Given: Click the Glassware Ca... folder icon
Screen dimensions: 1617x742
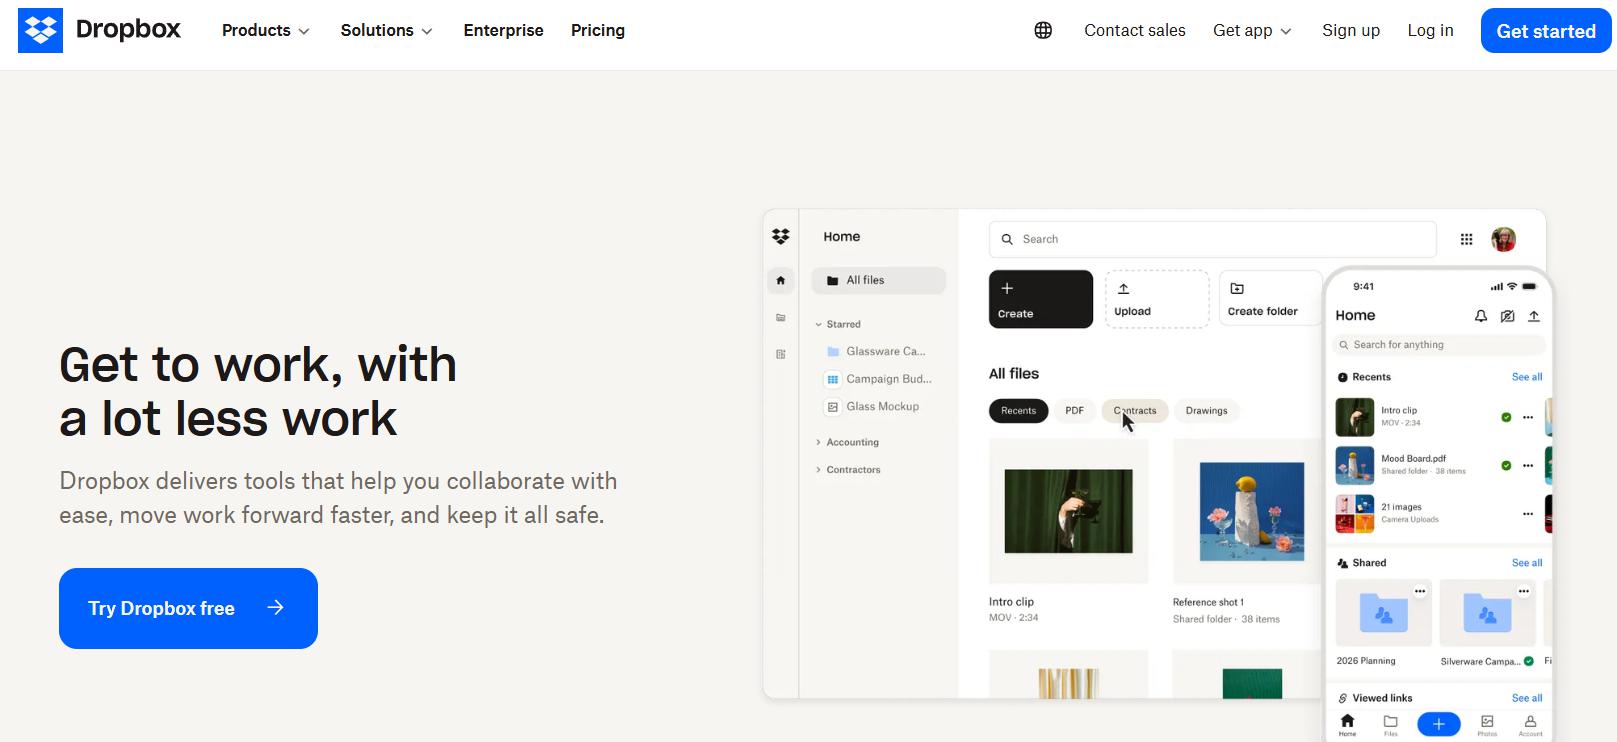Looking at the screenshot, I should [x=833, y=351].
